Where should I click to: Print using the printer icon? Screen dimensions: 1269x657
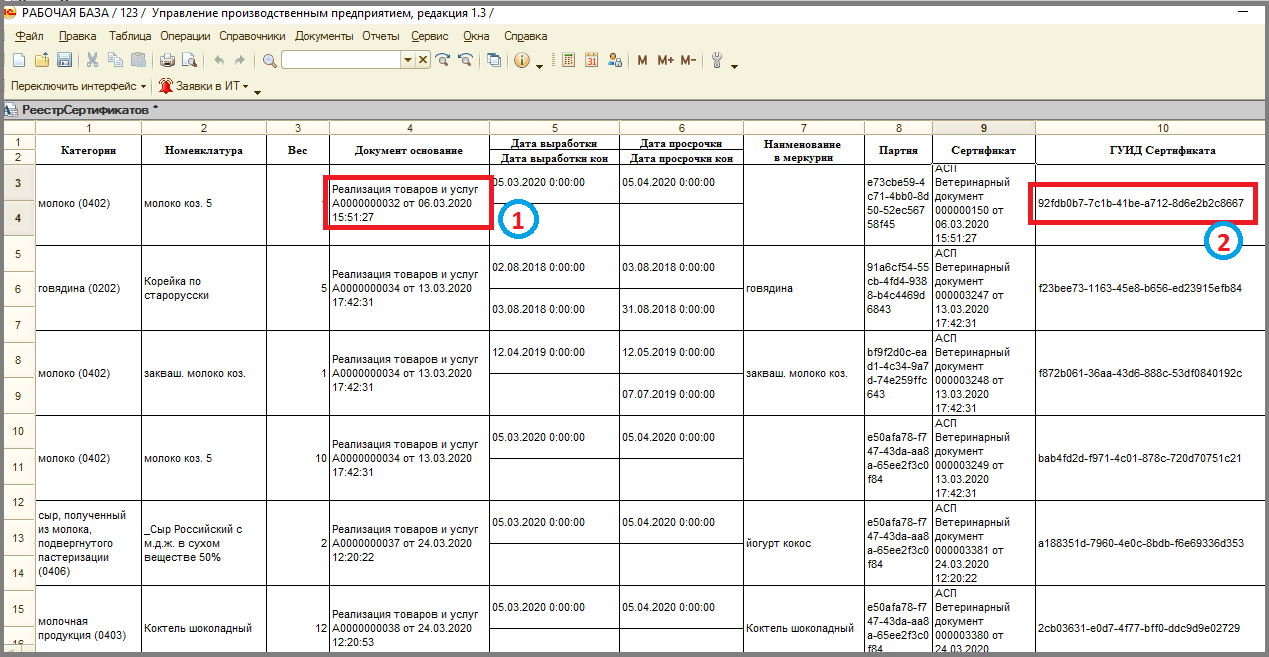pyautogui.click(x=167, y=60)
